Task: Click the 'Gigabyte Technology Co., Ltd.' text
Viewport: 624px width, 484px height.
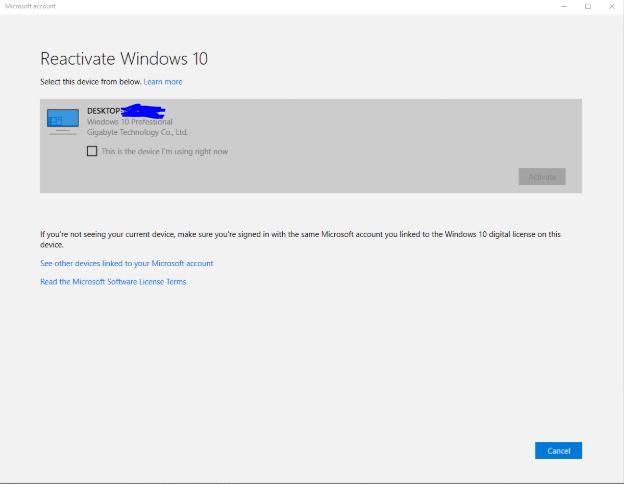Action: (x=138, y=132)
